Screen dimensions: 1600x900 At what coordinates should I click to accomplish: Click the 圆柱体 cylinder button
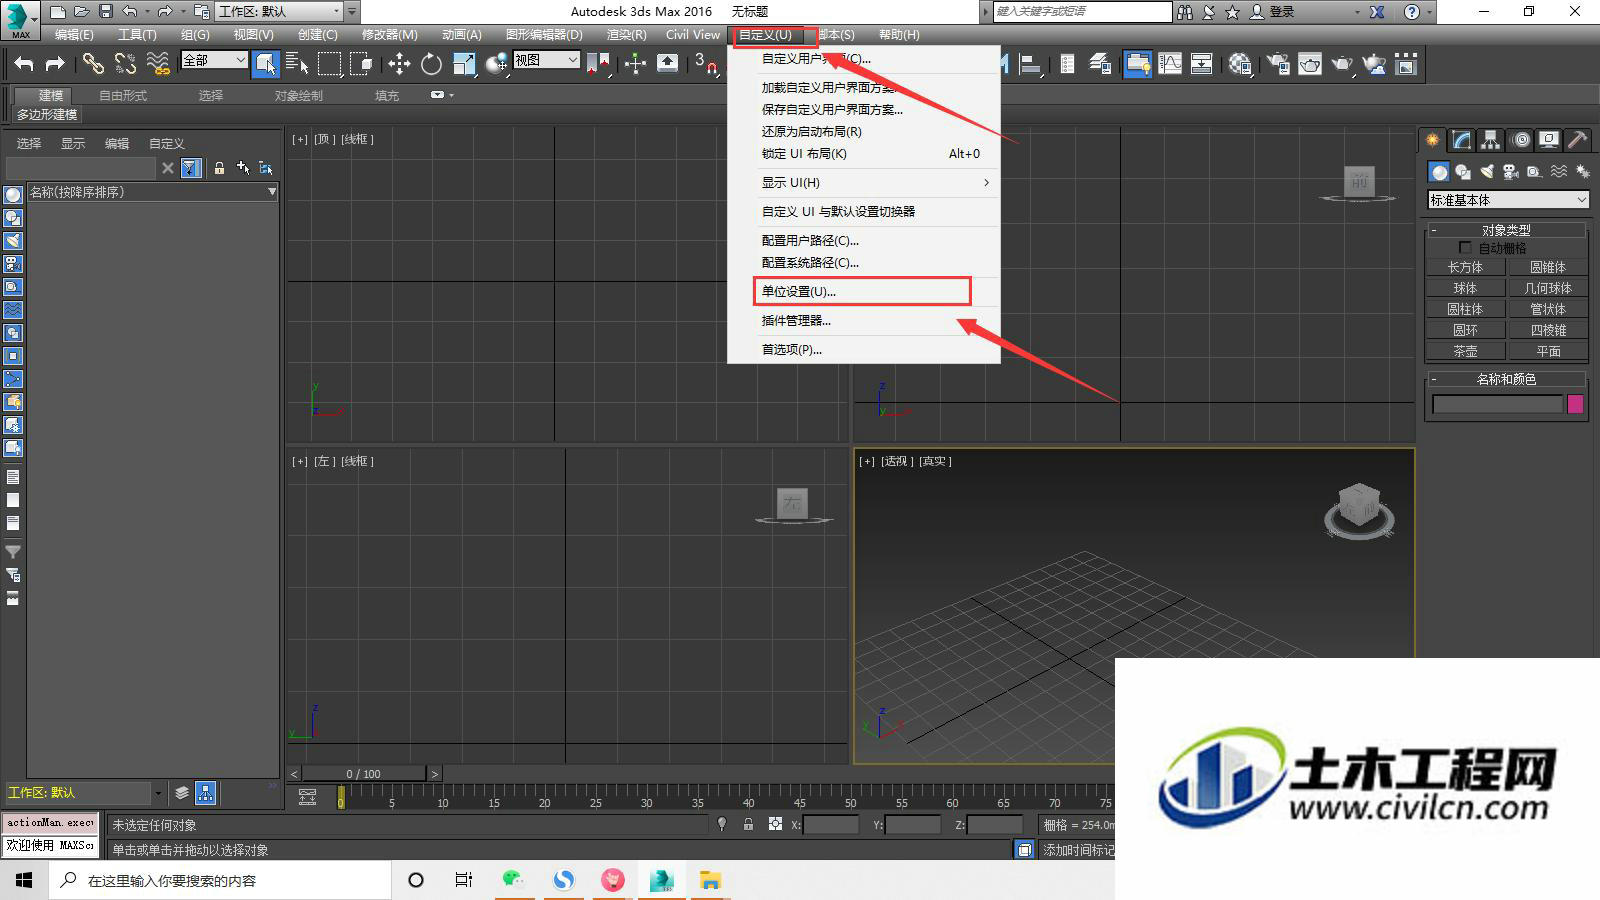tap(1465, 309)
